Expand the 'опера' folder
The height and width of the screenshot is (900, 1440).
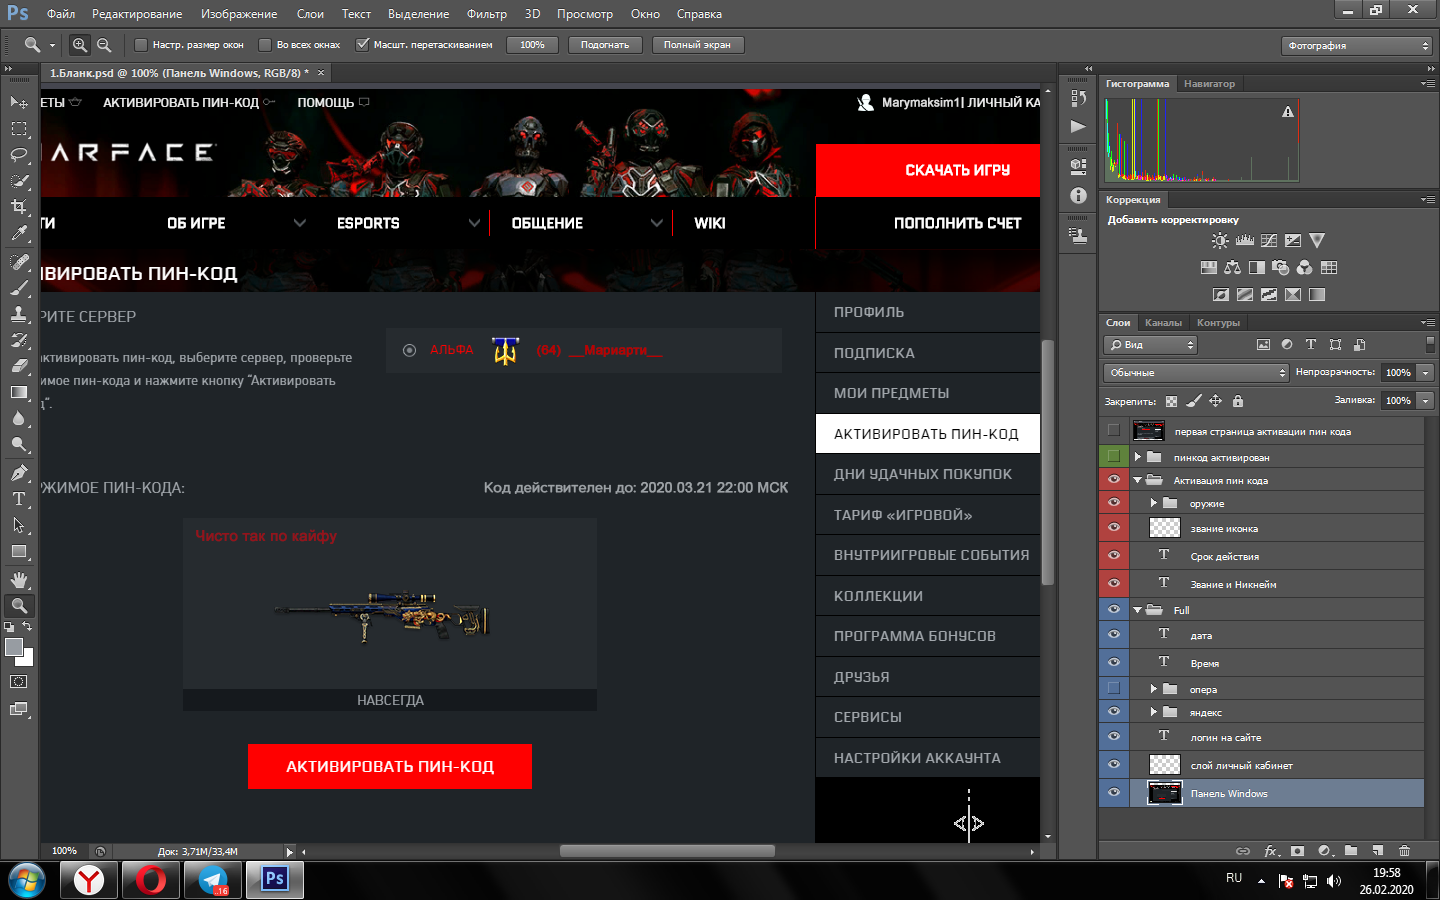[1154, 689]
